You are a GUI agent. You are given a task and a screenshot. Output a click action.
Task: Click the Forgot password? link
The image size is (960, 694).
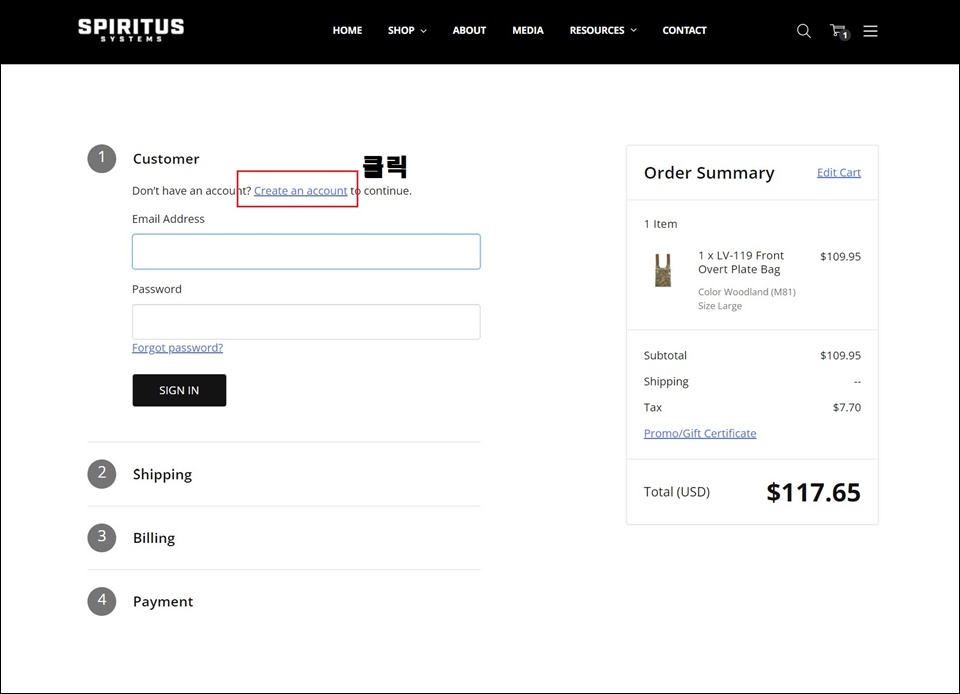(178, 348)
